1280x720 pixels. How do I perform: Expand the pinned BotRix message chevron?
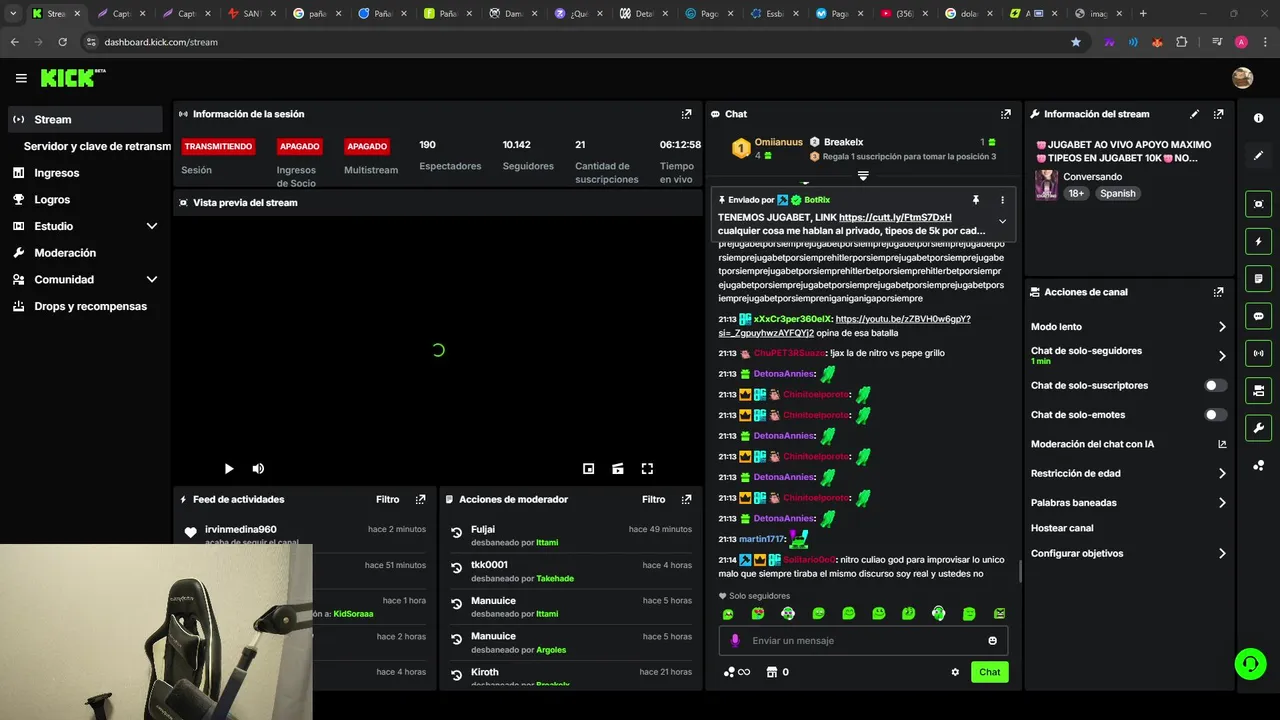[1002, 222]
